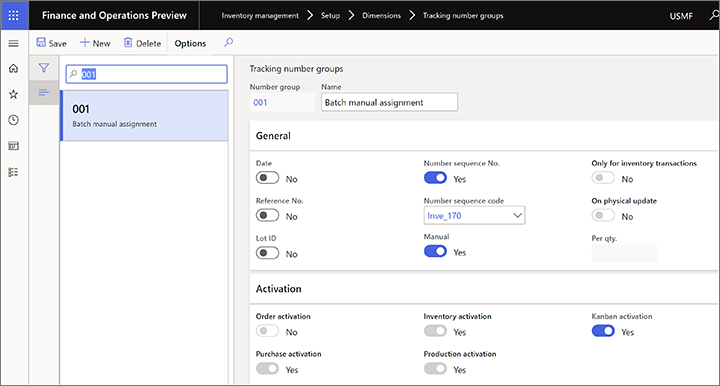This screenshot has height=386, width=720.
Task: Toggle Number sequence No. switch
Action: (435, 178)
